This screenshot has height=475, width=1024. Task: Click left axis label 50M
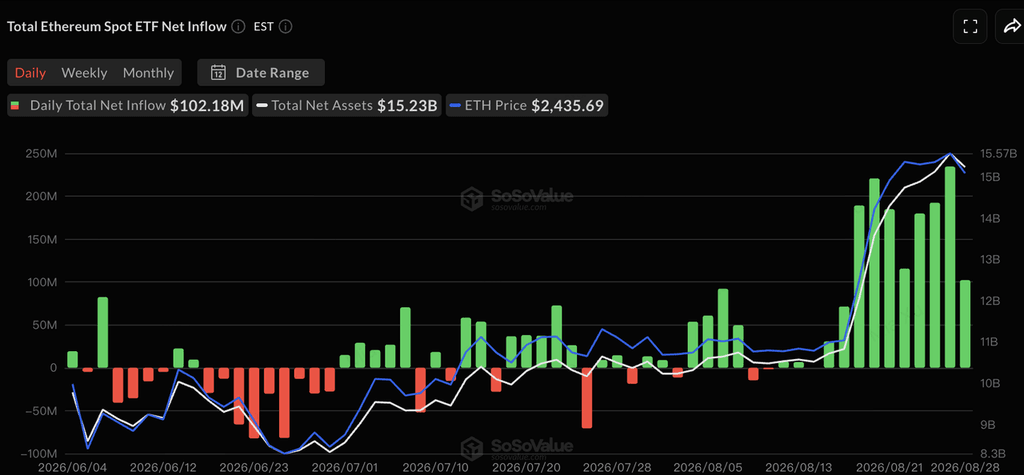(45, 325)
